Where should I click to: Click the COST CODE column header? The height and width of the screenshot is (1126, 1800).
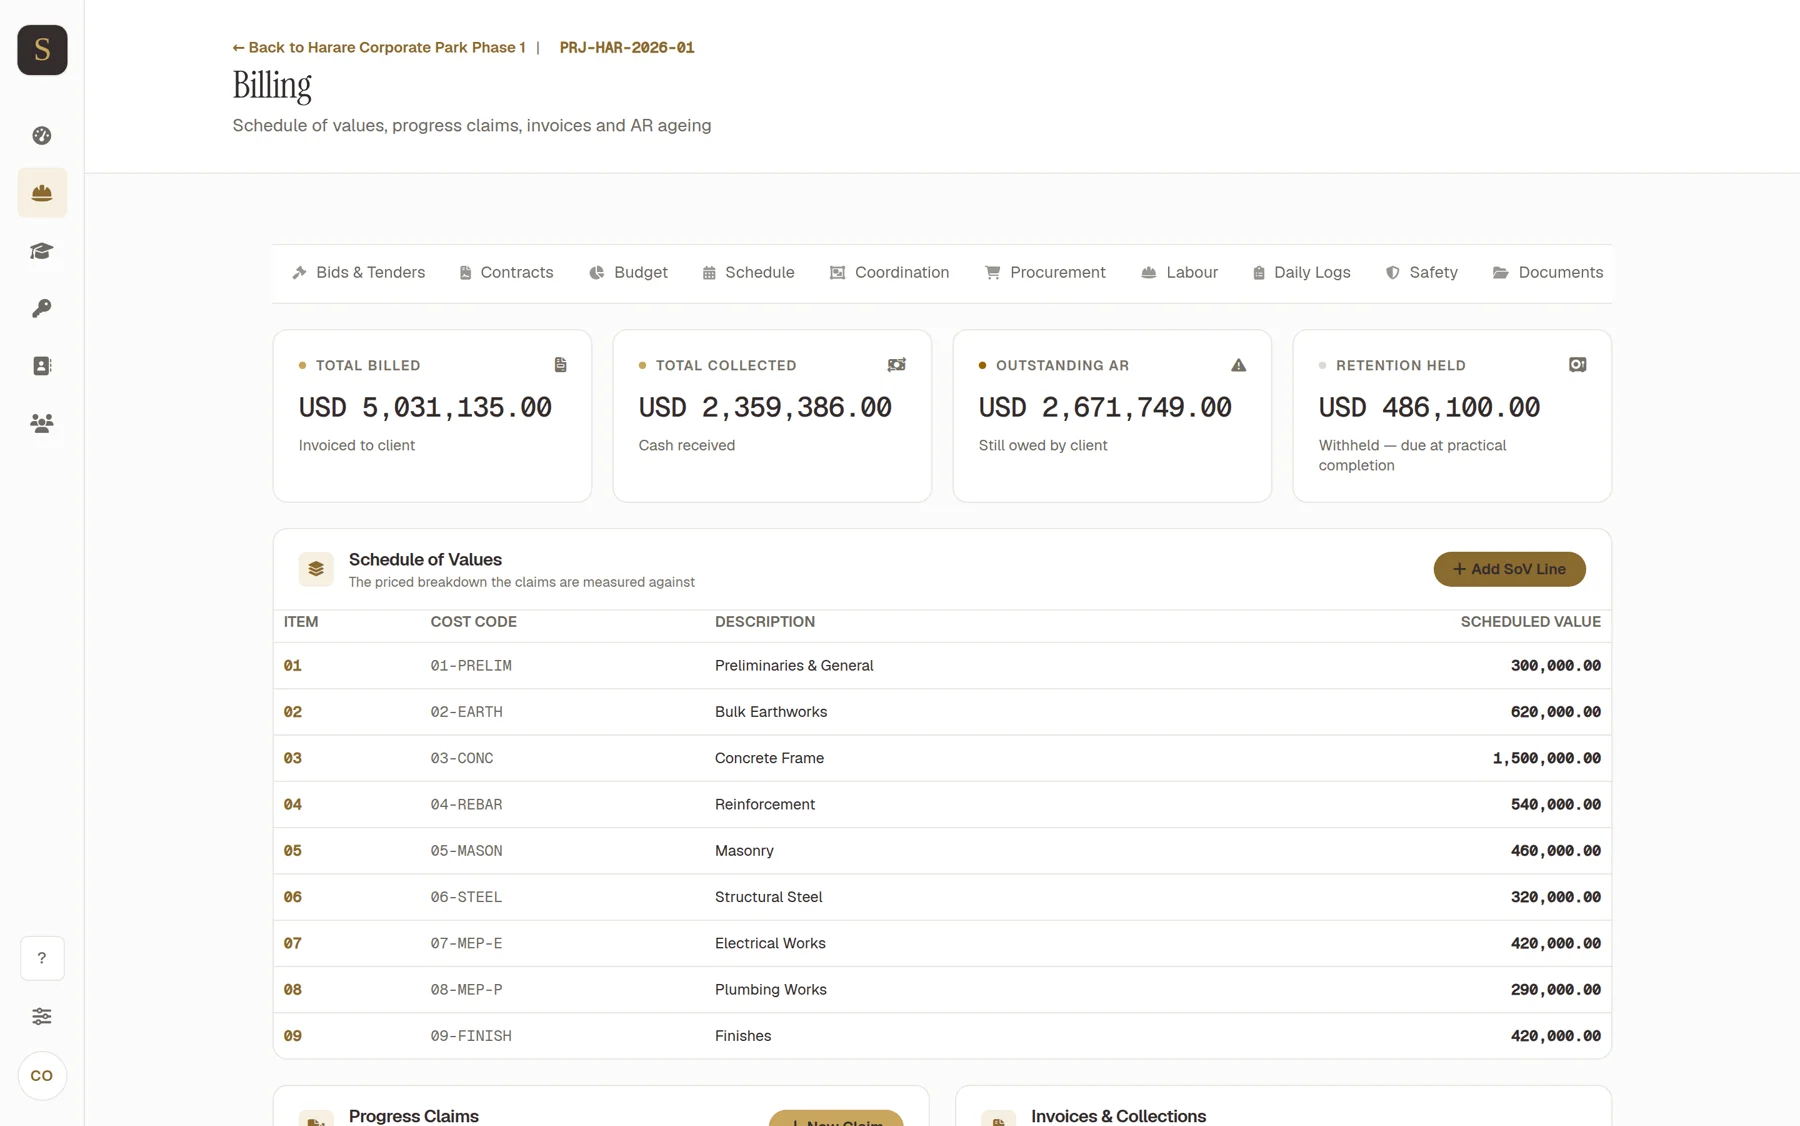(x=473, y=622)
